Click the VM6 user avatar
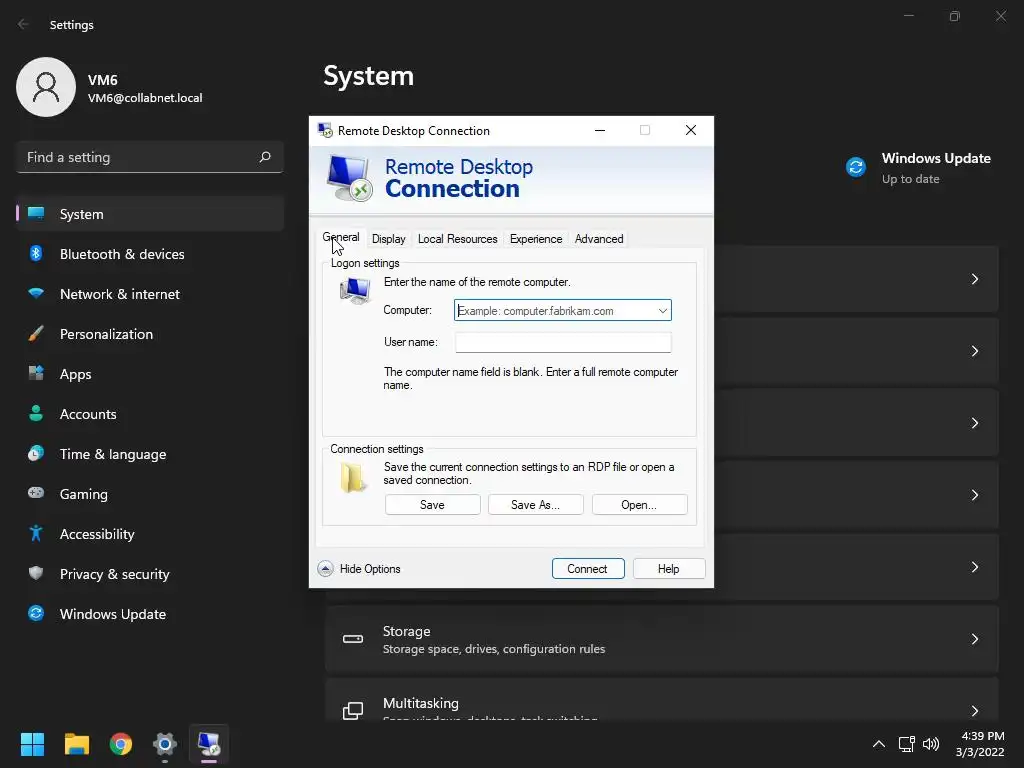 coord(46,87)
